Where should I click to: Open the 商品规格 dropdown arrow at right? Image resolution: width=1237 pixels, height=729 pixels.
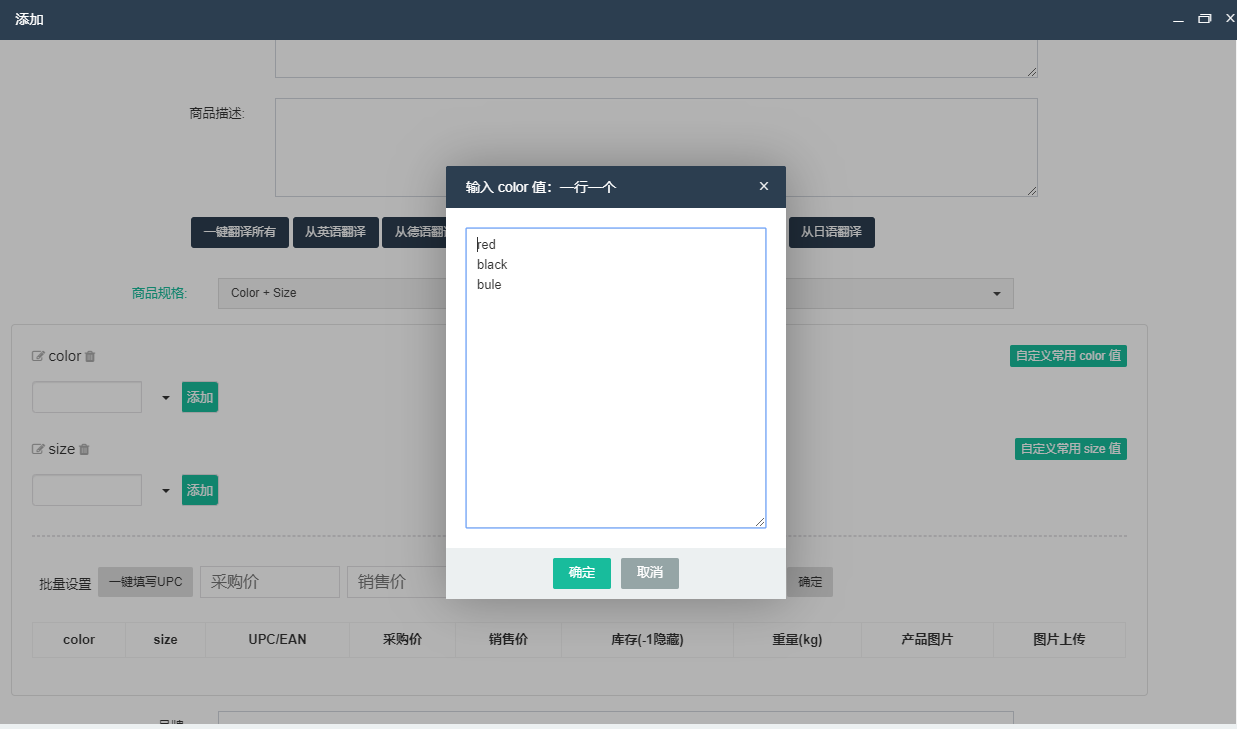coord(997,294)
